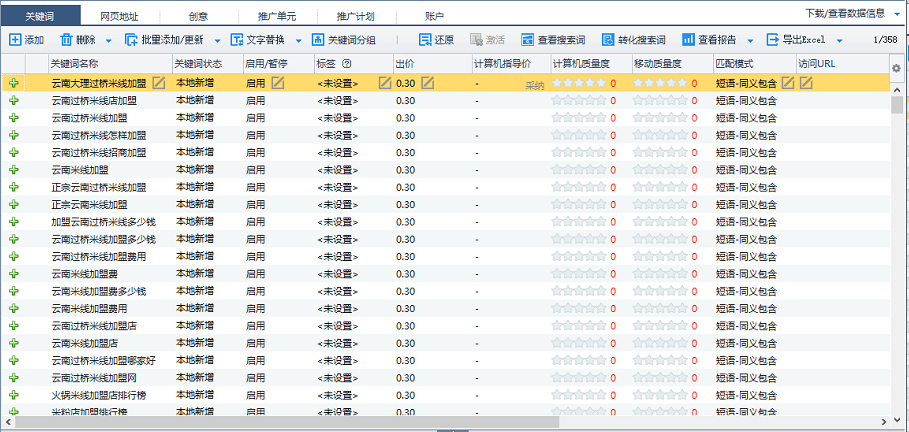Viewport: 909px width, 432px height.
Task: Click 短语-同义包含 in 云南米线加盟费用 row
Action: click(x=747, y=308)
